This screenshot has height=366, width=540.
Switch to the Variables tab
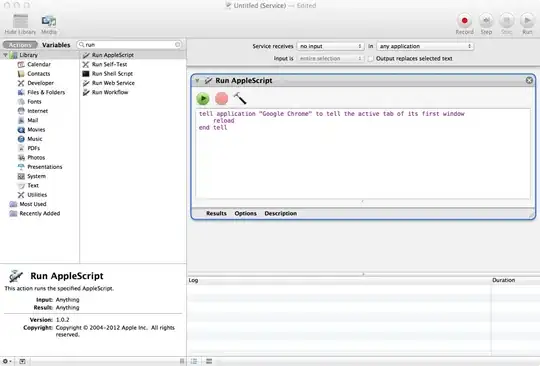(56, 45)
